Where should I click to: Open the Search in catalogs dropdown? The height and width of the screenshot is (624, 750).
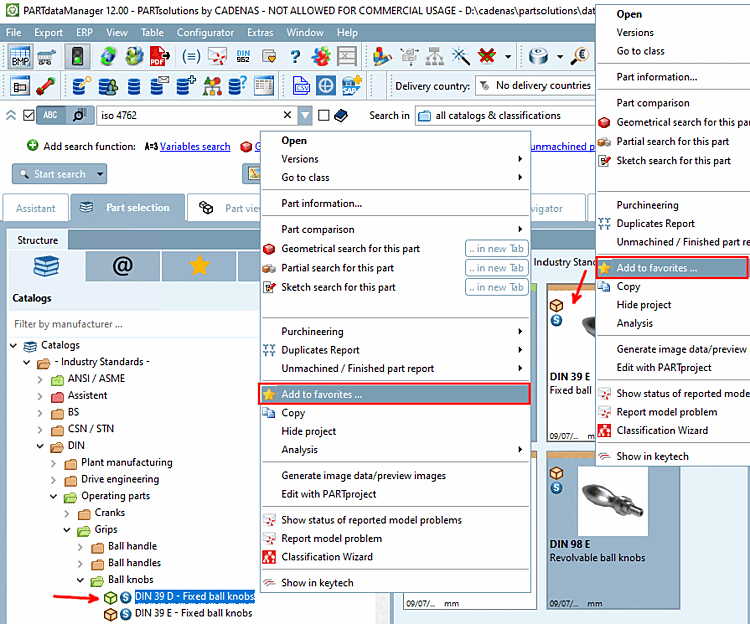(x=505, y=115)
